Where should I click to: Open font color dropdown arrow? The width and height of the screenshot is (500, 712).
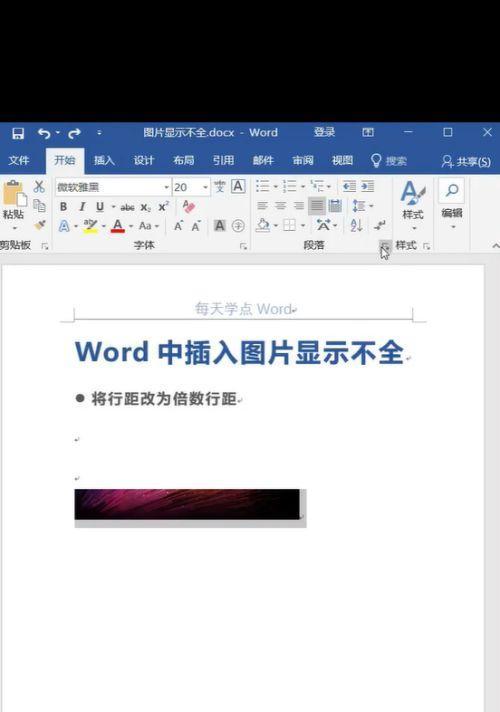(131, 226)
